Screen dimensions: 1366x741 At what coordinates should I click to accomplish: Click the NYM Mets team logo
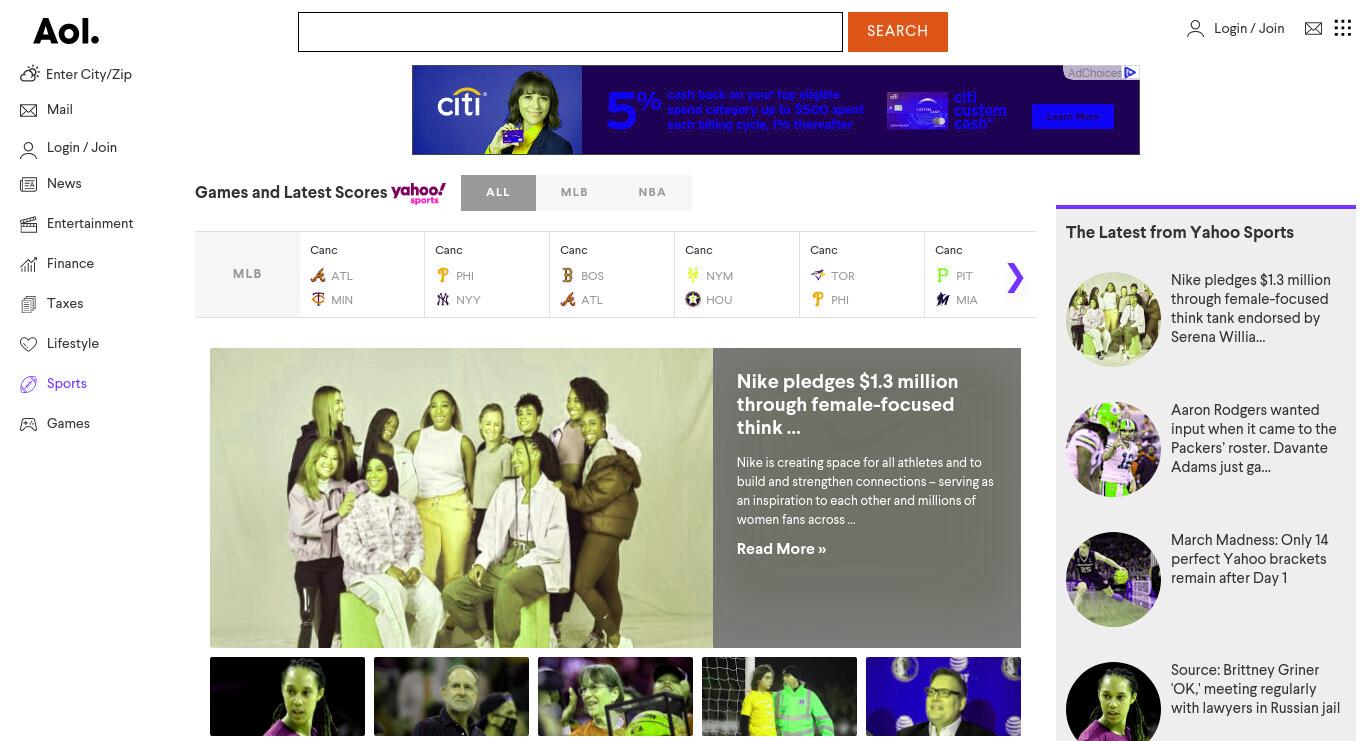693,275
